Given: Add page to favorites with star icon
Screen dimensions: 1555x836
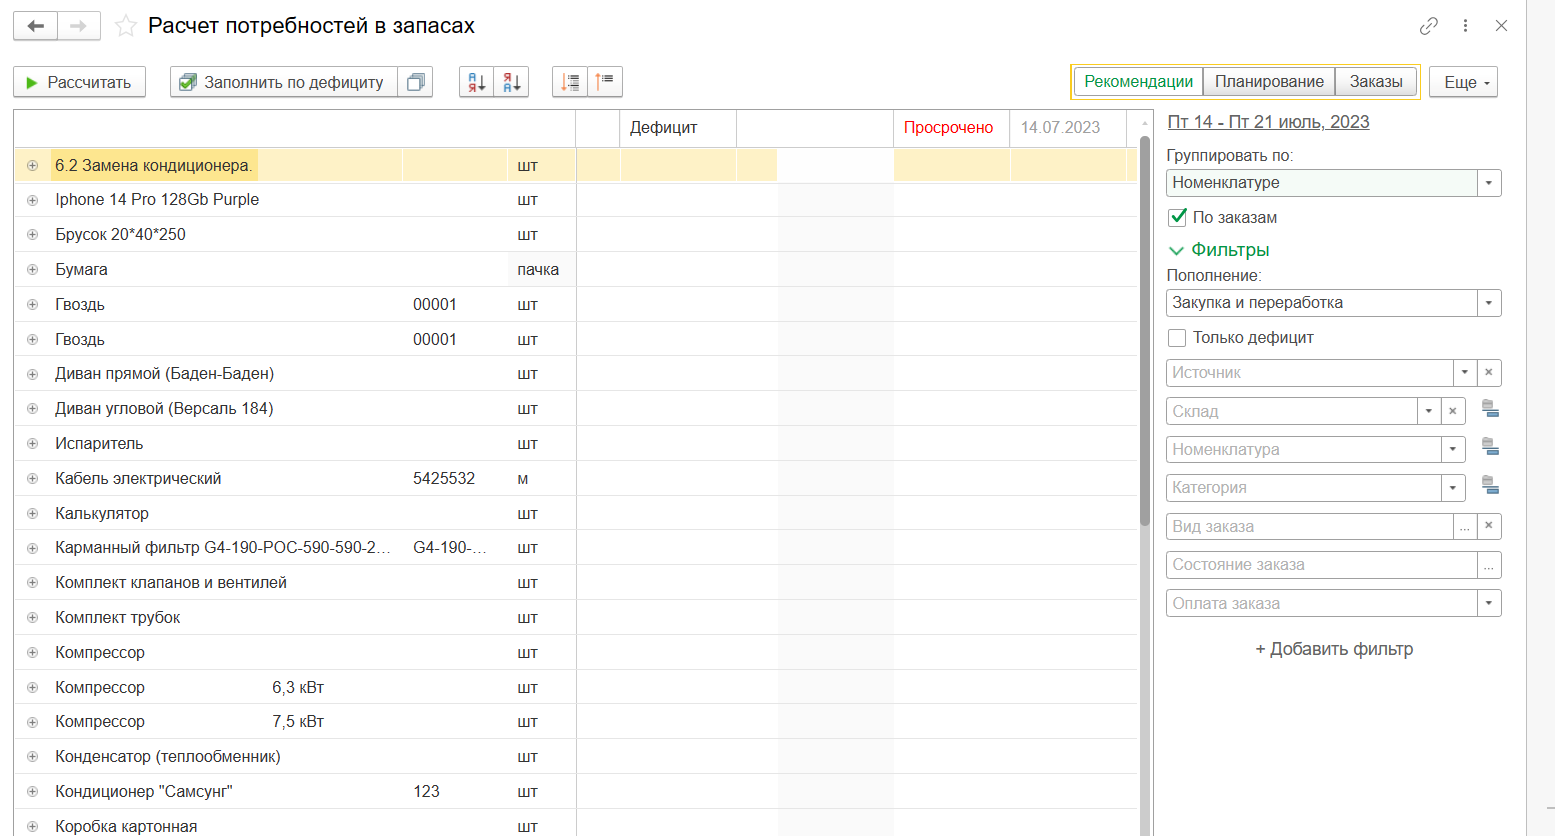Looking at the screenshot, I should pos(126,26).
